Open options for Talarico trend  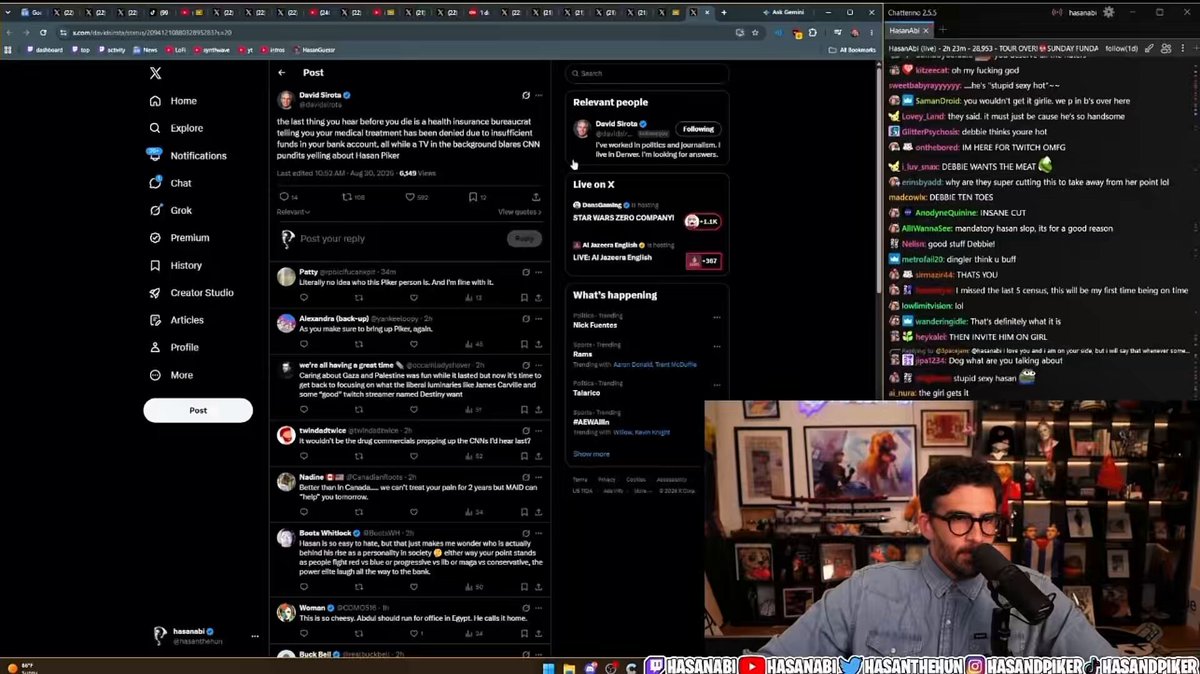click(x=716, y=385)
